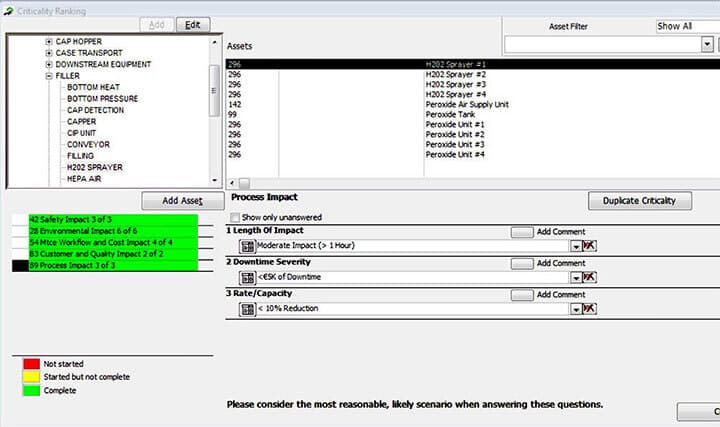Clear the Downtime Severity answer icon
Screen dimensions: 720x427
coord(589,277)
